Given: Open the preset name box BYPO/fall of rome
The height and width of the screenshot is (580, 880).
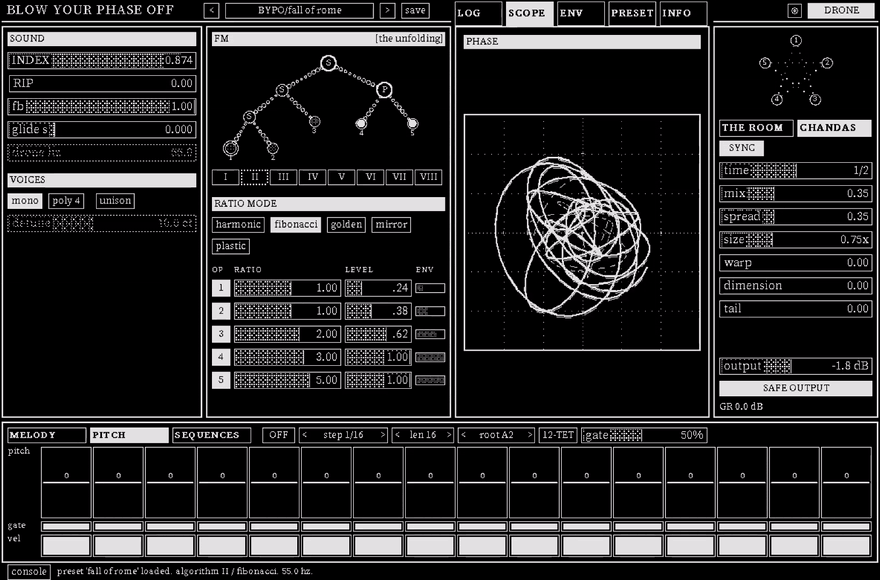Looking at the screenshot, I should pos(299,11).
